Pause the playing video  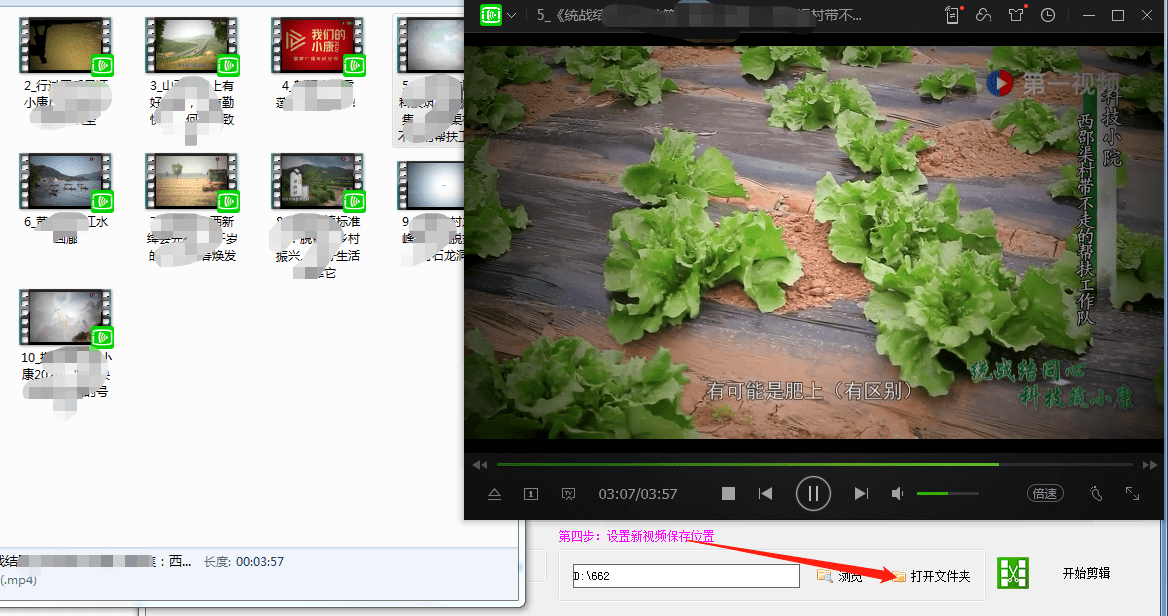pyautogui.click(x=813, y=494)
